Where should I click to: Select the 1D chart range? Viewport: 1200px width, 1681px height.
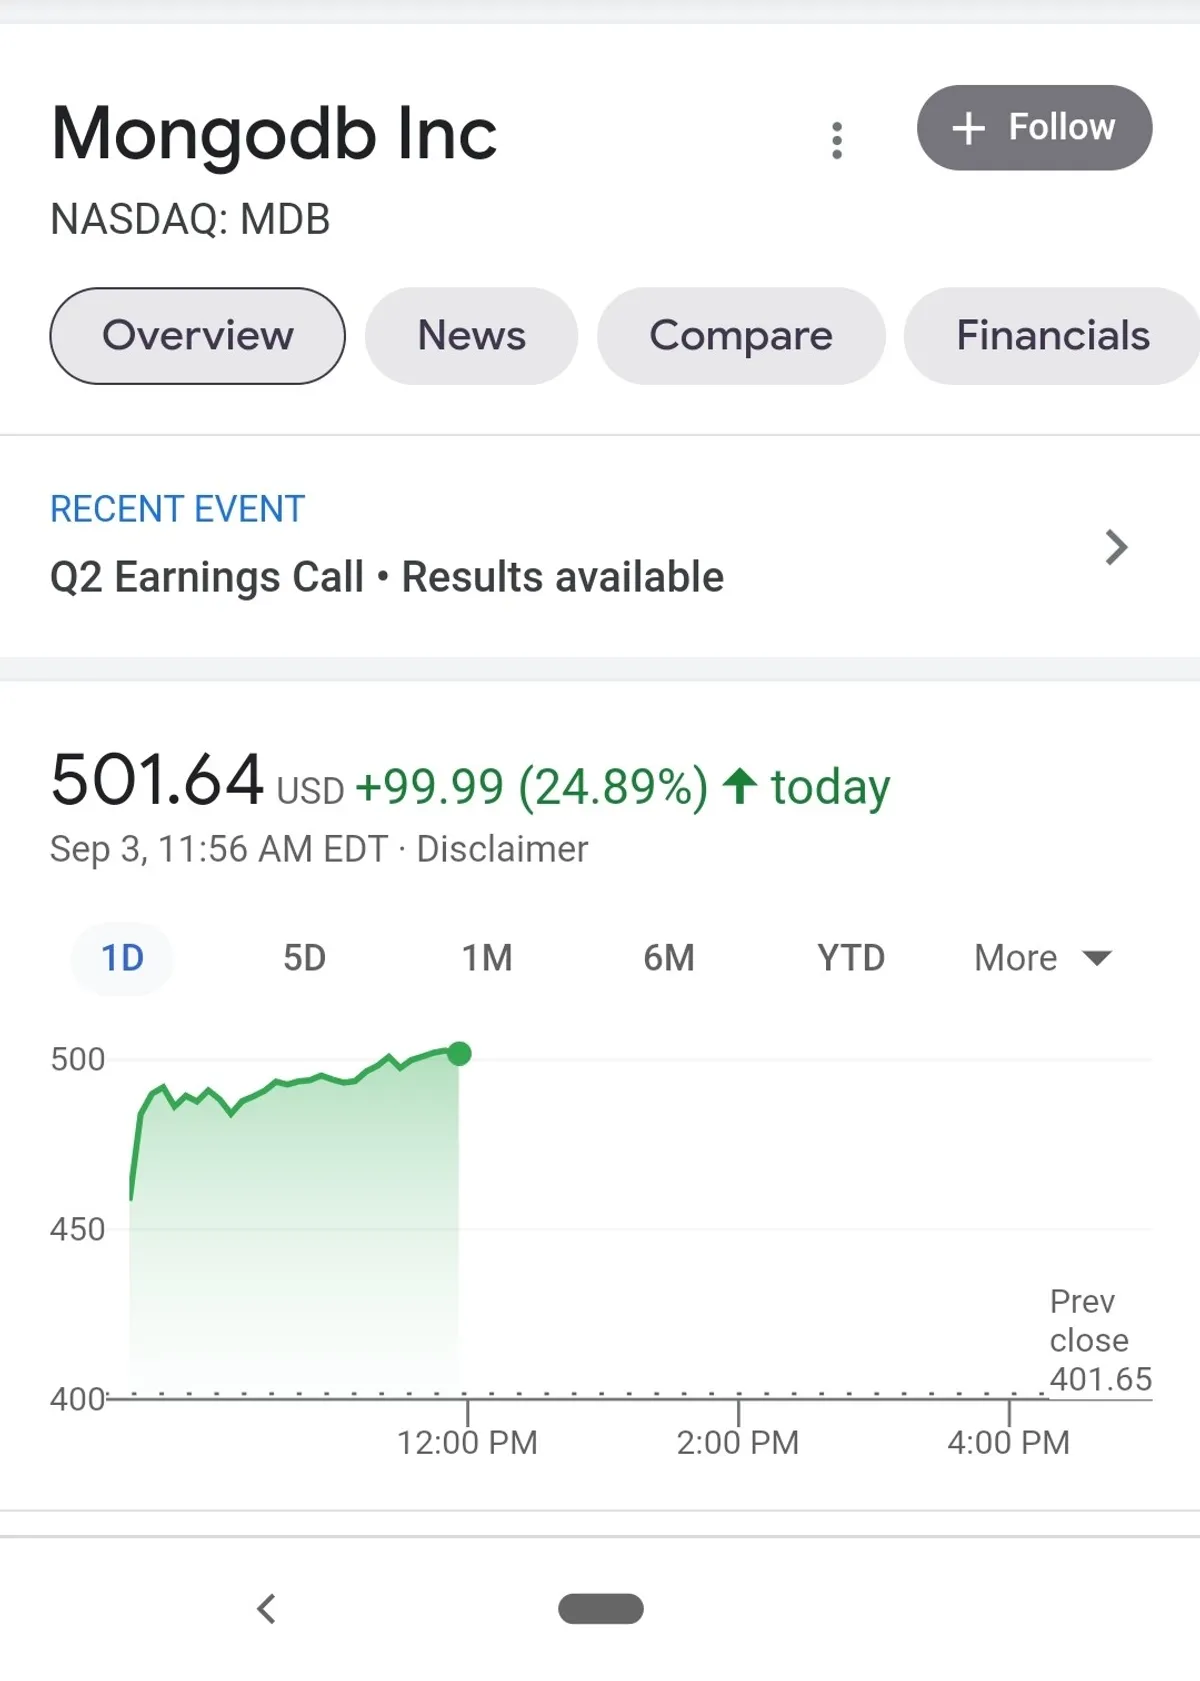click(x=122, y=958)
